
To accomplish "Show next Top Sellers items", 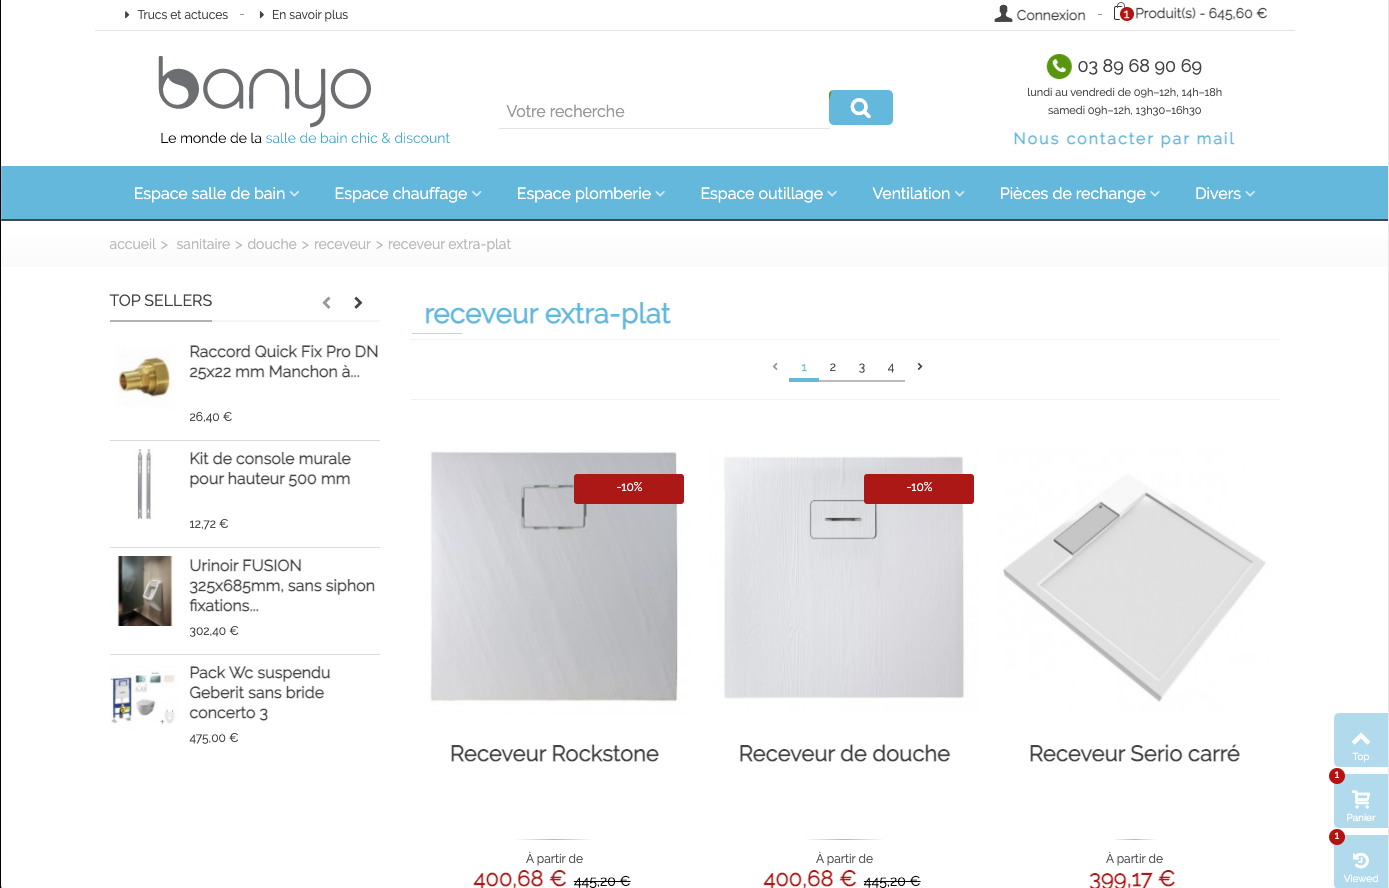I will 358,302.
